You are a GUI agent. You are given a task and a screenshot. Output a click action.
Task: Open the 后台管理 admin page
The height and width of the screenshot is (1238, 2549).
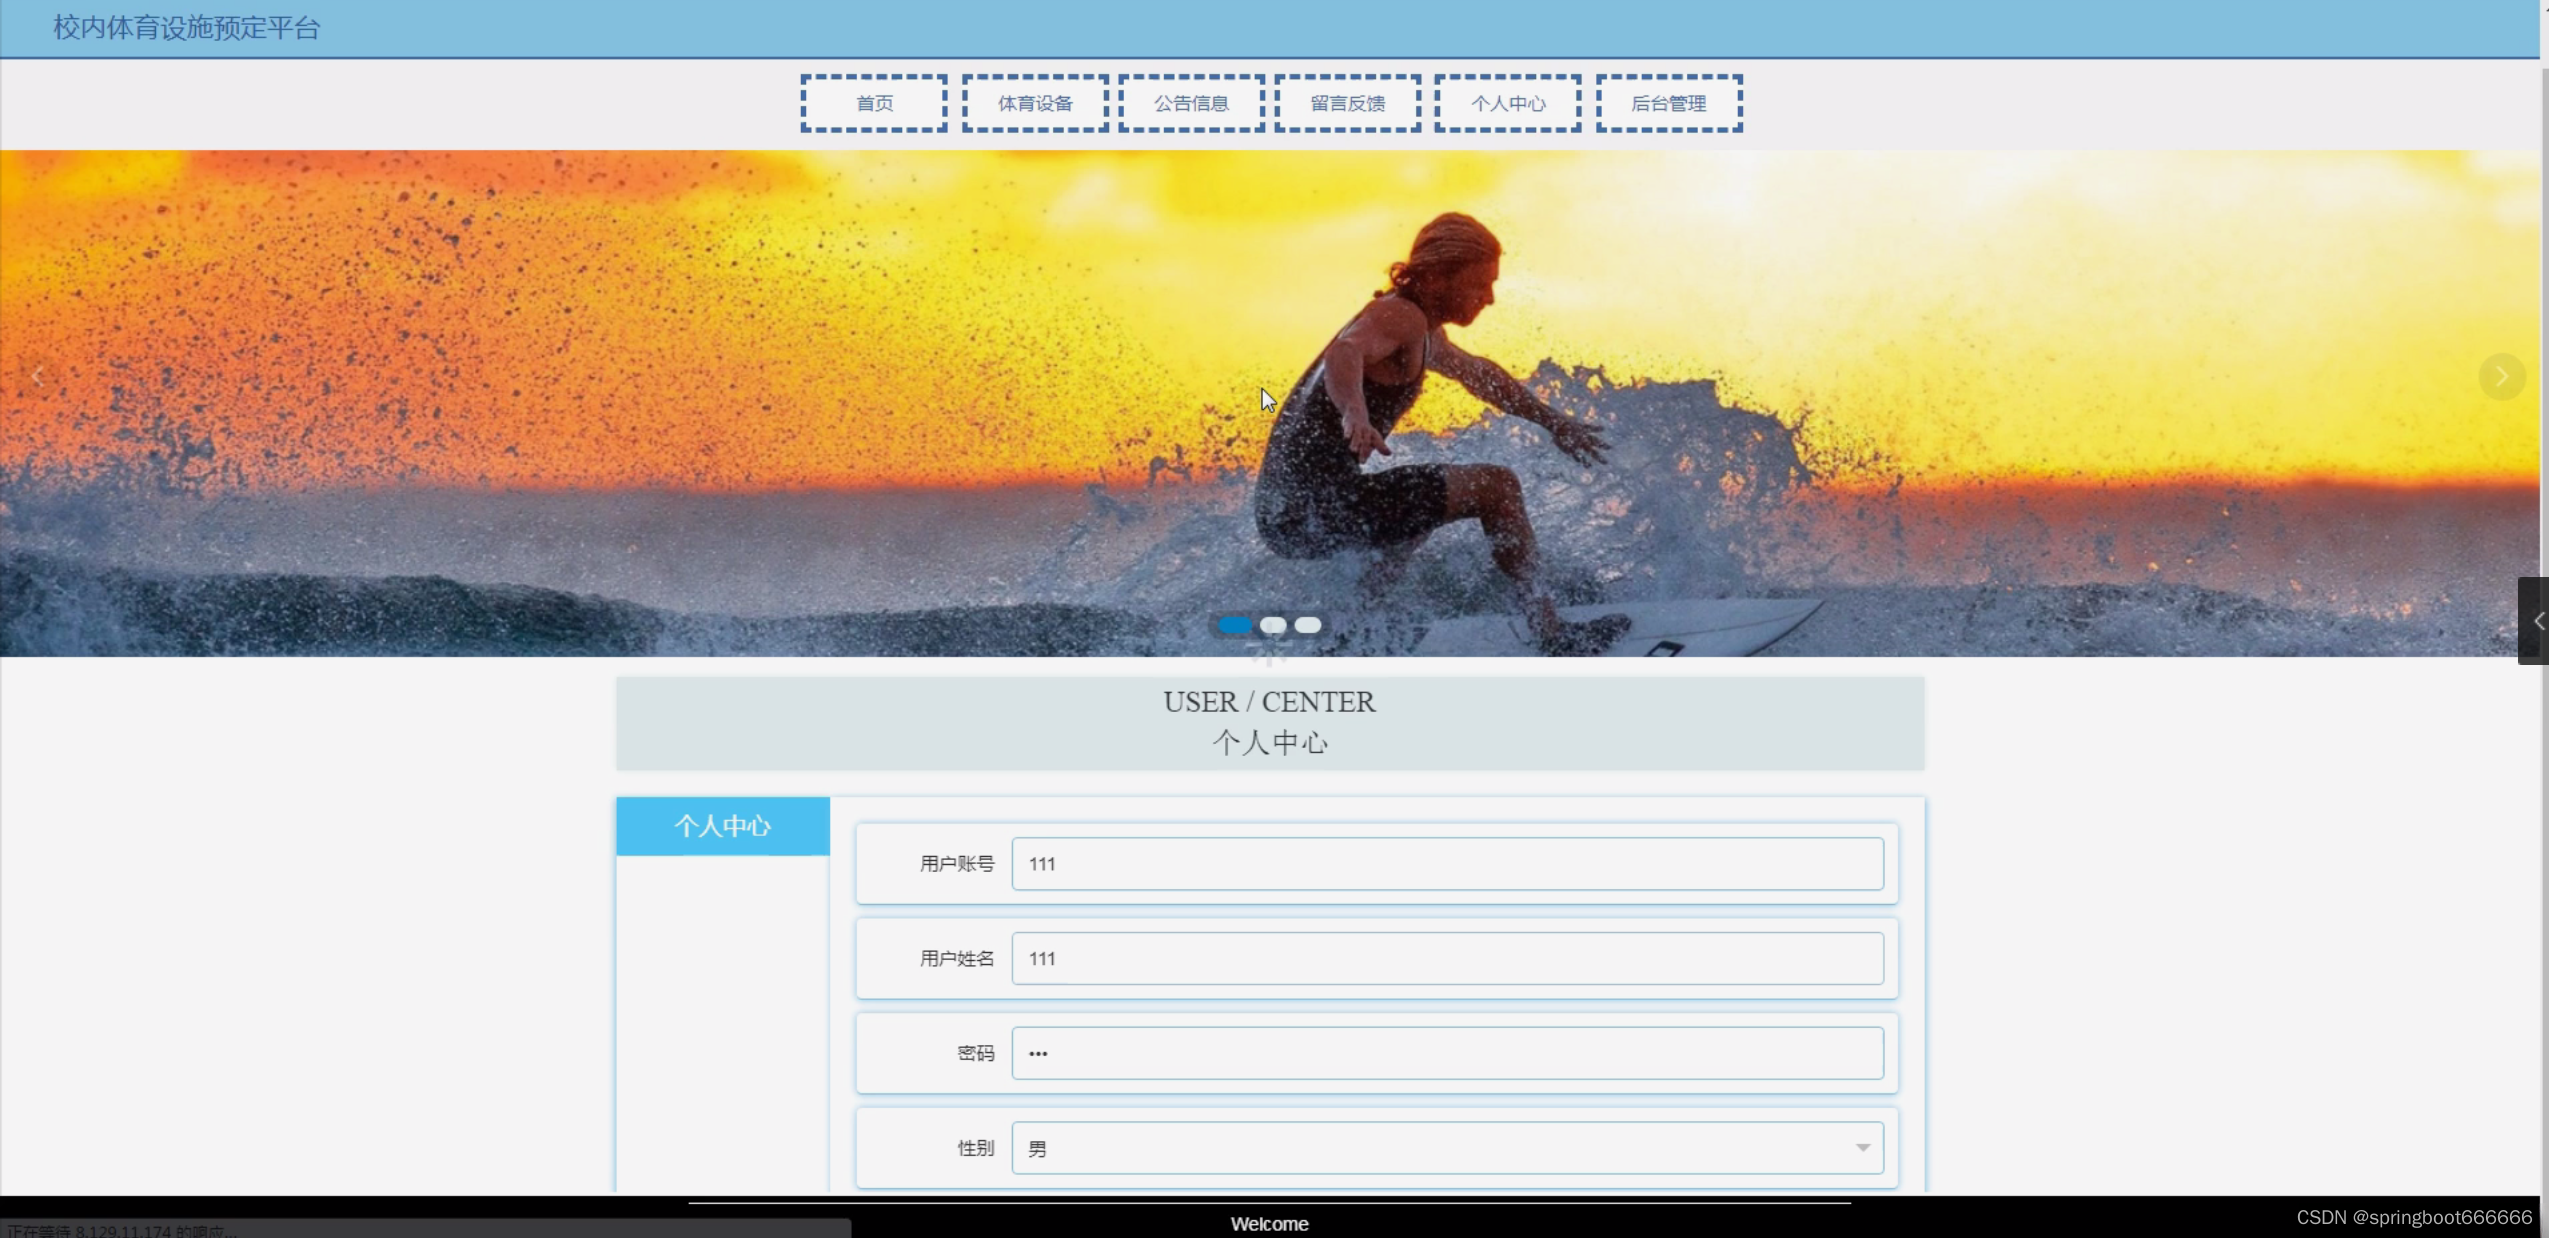1669,103
